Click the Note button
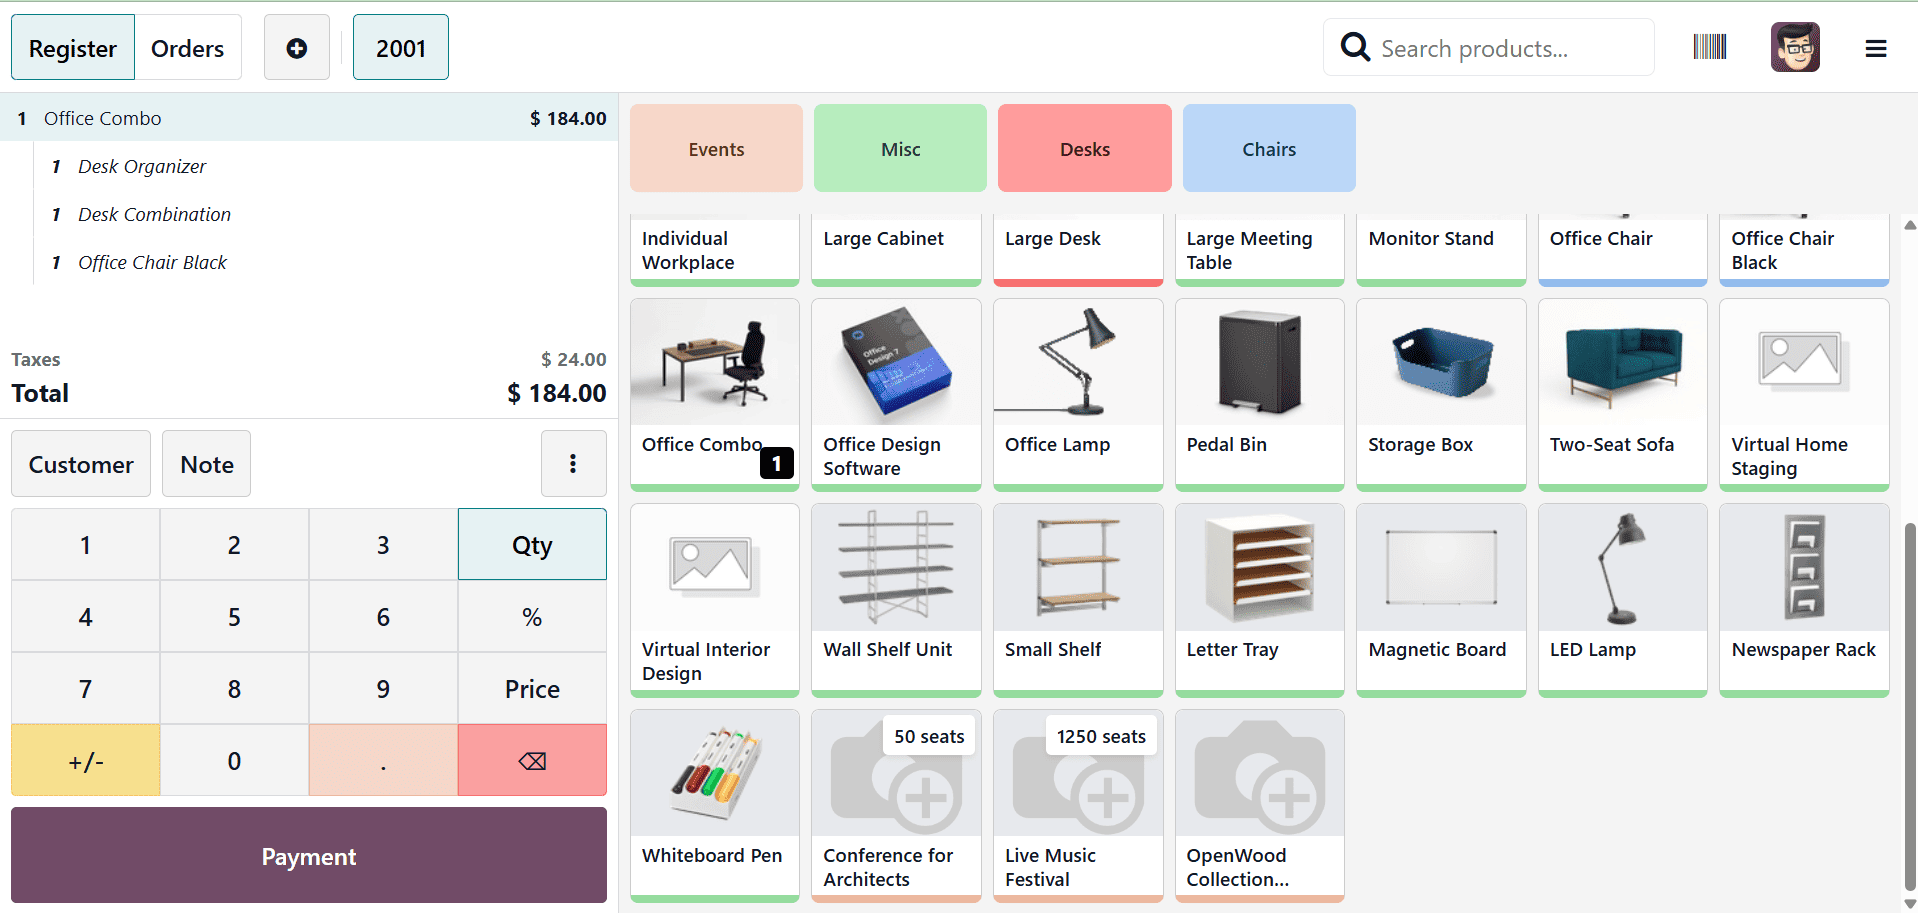Viewport: 1918px width, 913px height. 207,464
